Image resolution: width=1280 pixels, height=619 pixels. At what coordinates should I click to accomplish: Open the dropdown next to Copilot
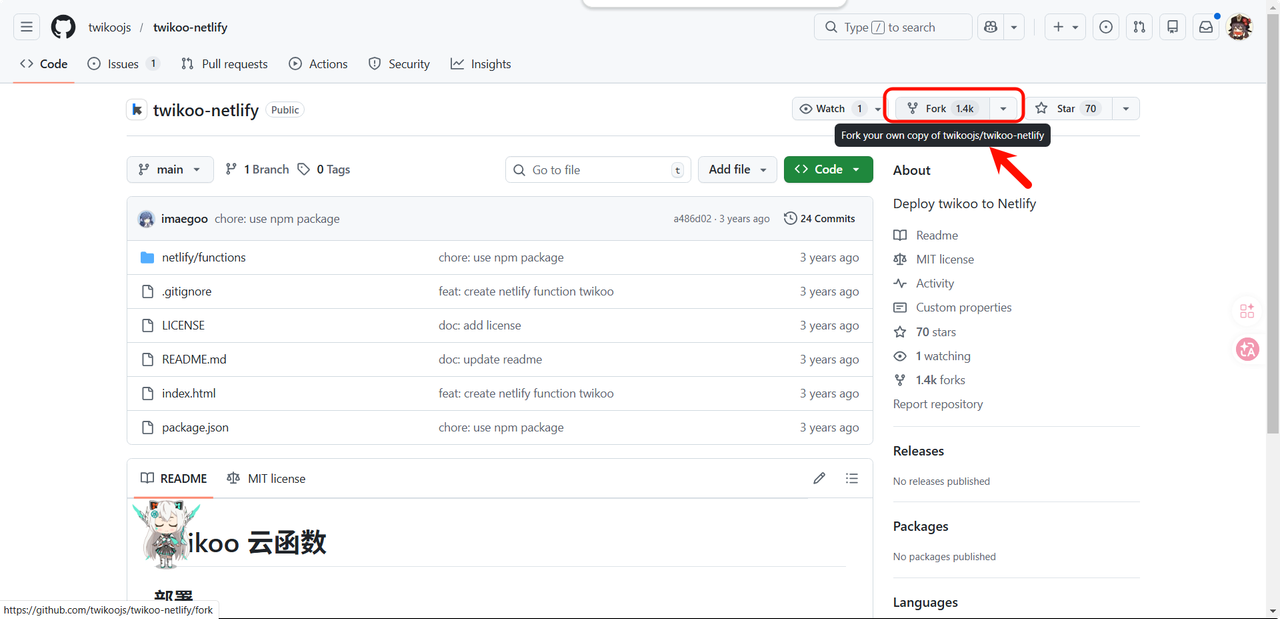pos(1014,27)
